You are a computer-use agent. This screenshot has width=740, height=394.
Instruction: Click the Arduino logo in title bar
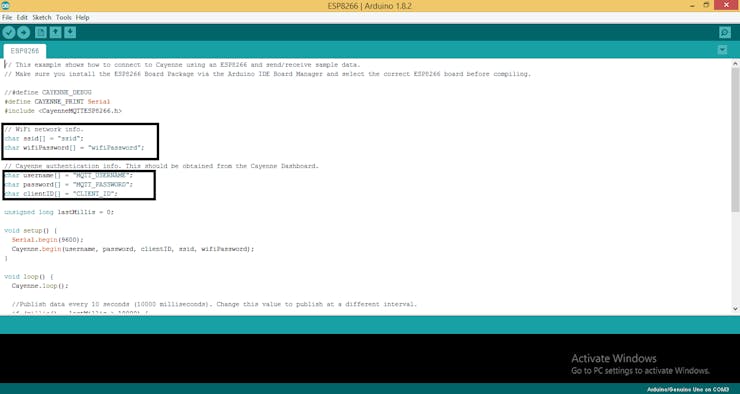[5, 6]
